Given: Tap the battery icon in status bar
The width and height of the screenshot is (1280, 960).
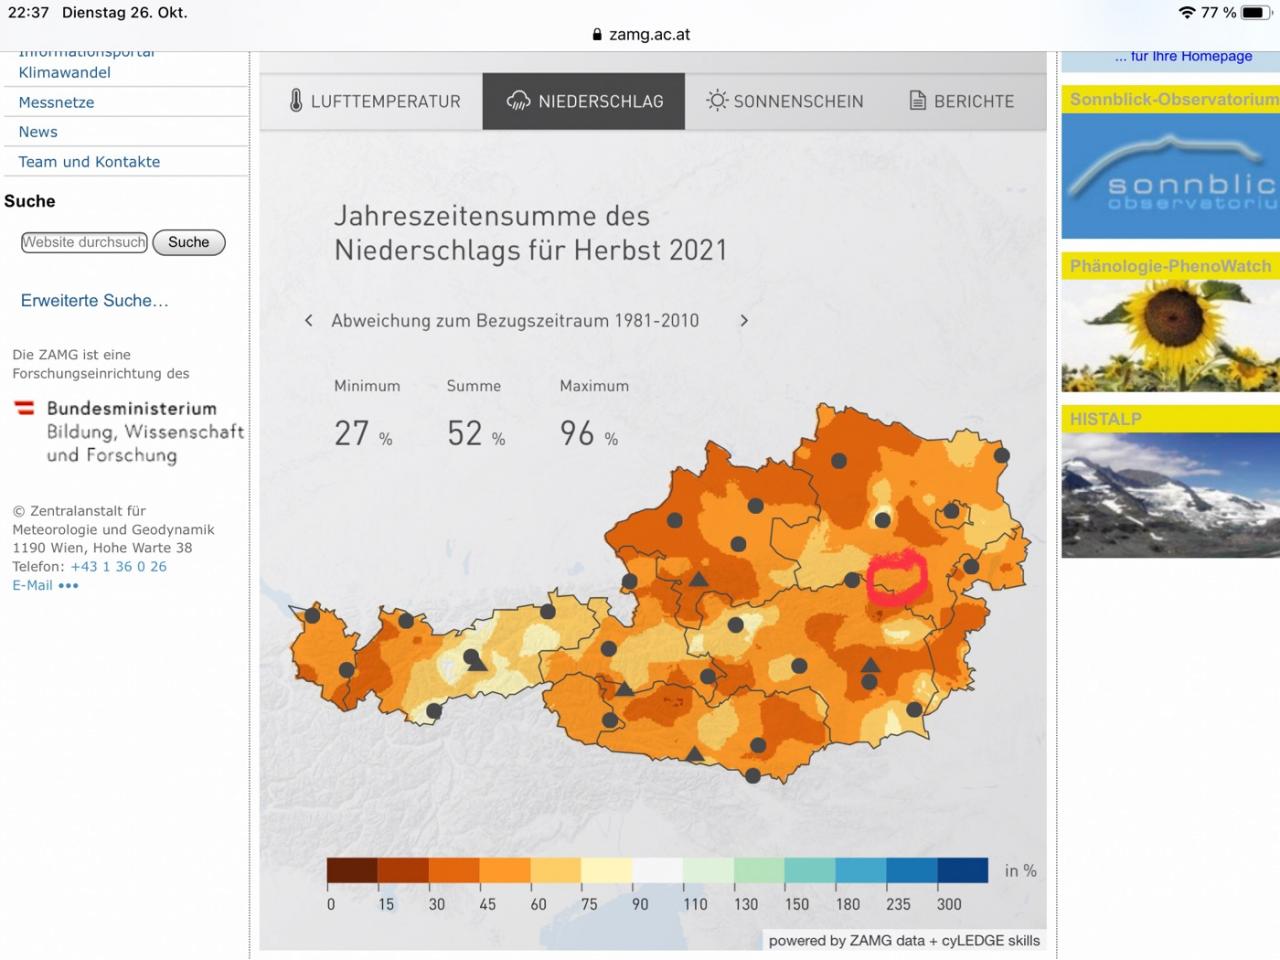Looking at the screenshot, I should pos(1255,13).
